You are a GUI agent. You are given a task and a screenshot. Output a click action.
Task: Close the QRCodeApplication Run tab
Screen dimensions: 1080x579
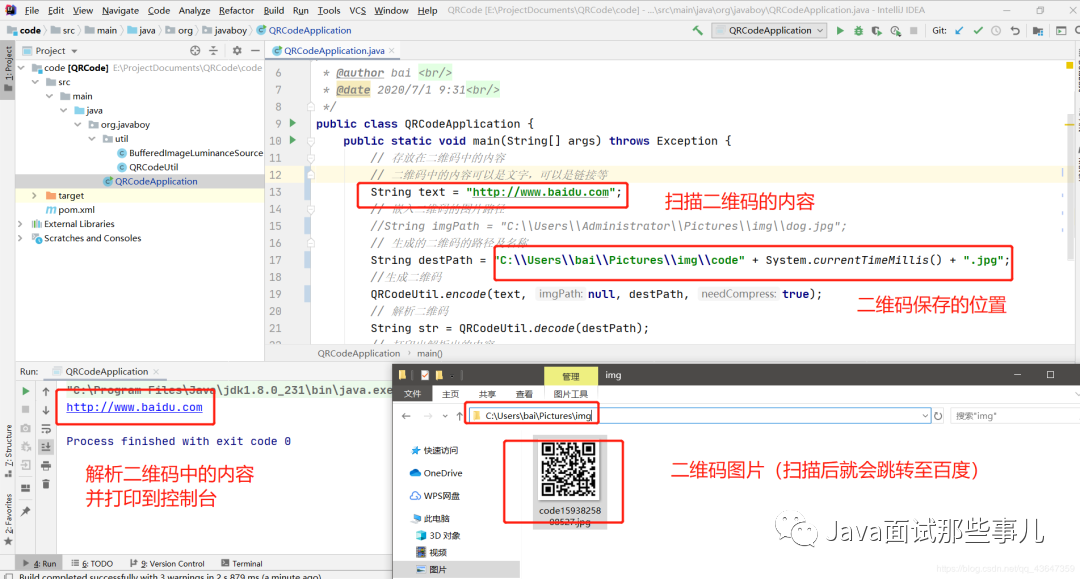[156, 372]
